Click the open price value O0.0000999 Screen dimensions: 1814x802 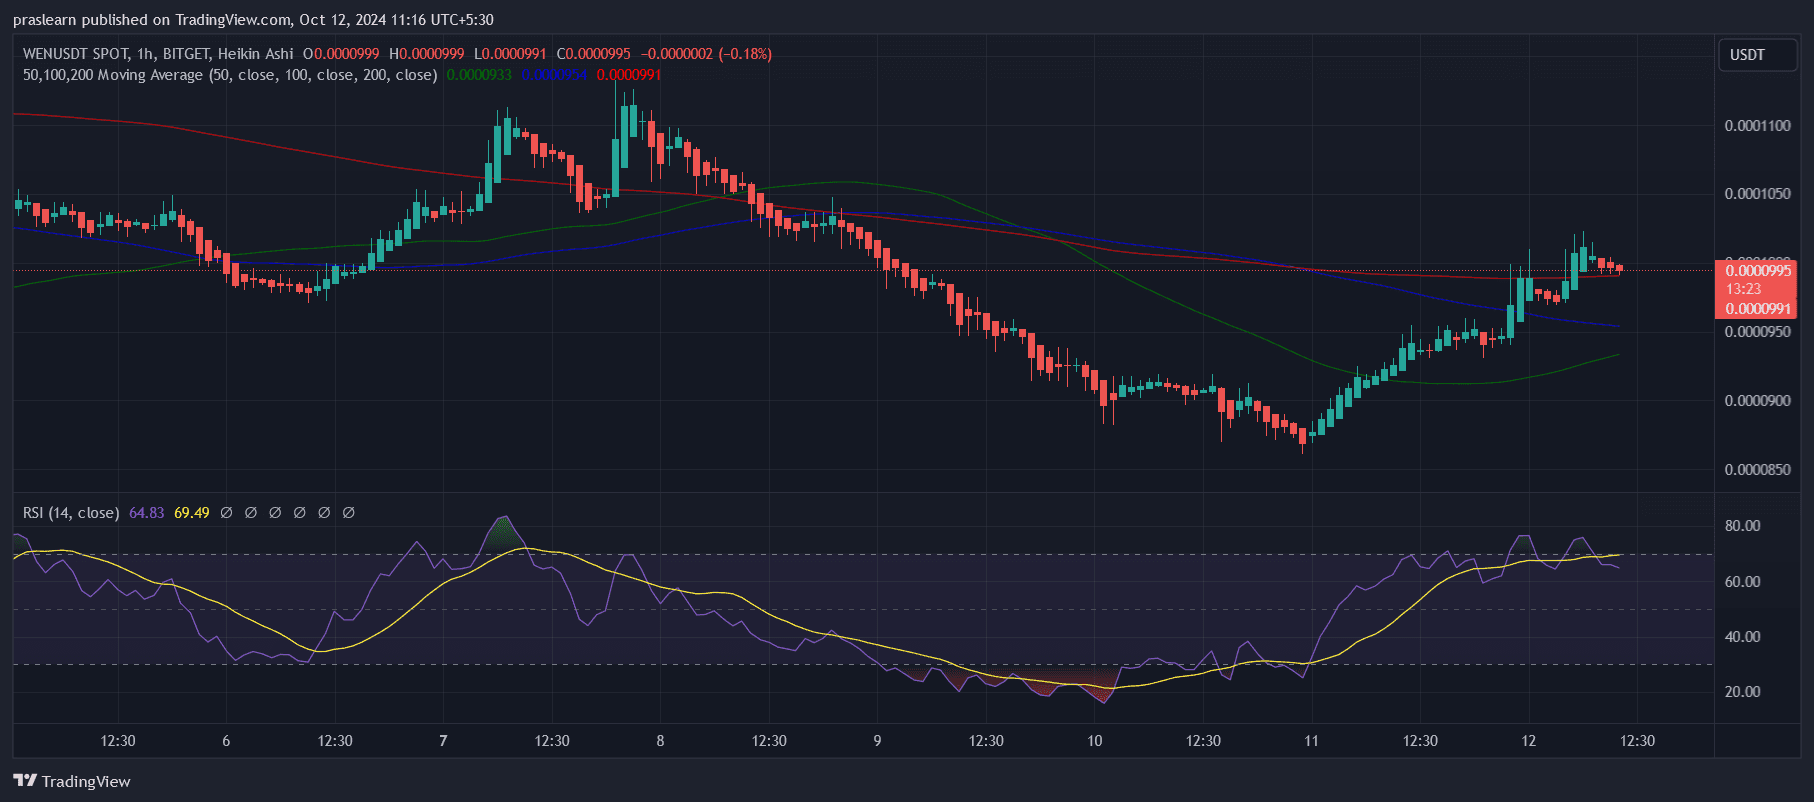pyautogui.click(x=341, y=54)
